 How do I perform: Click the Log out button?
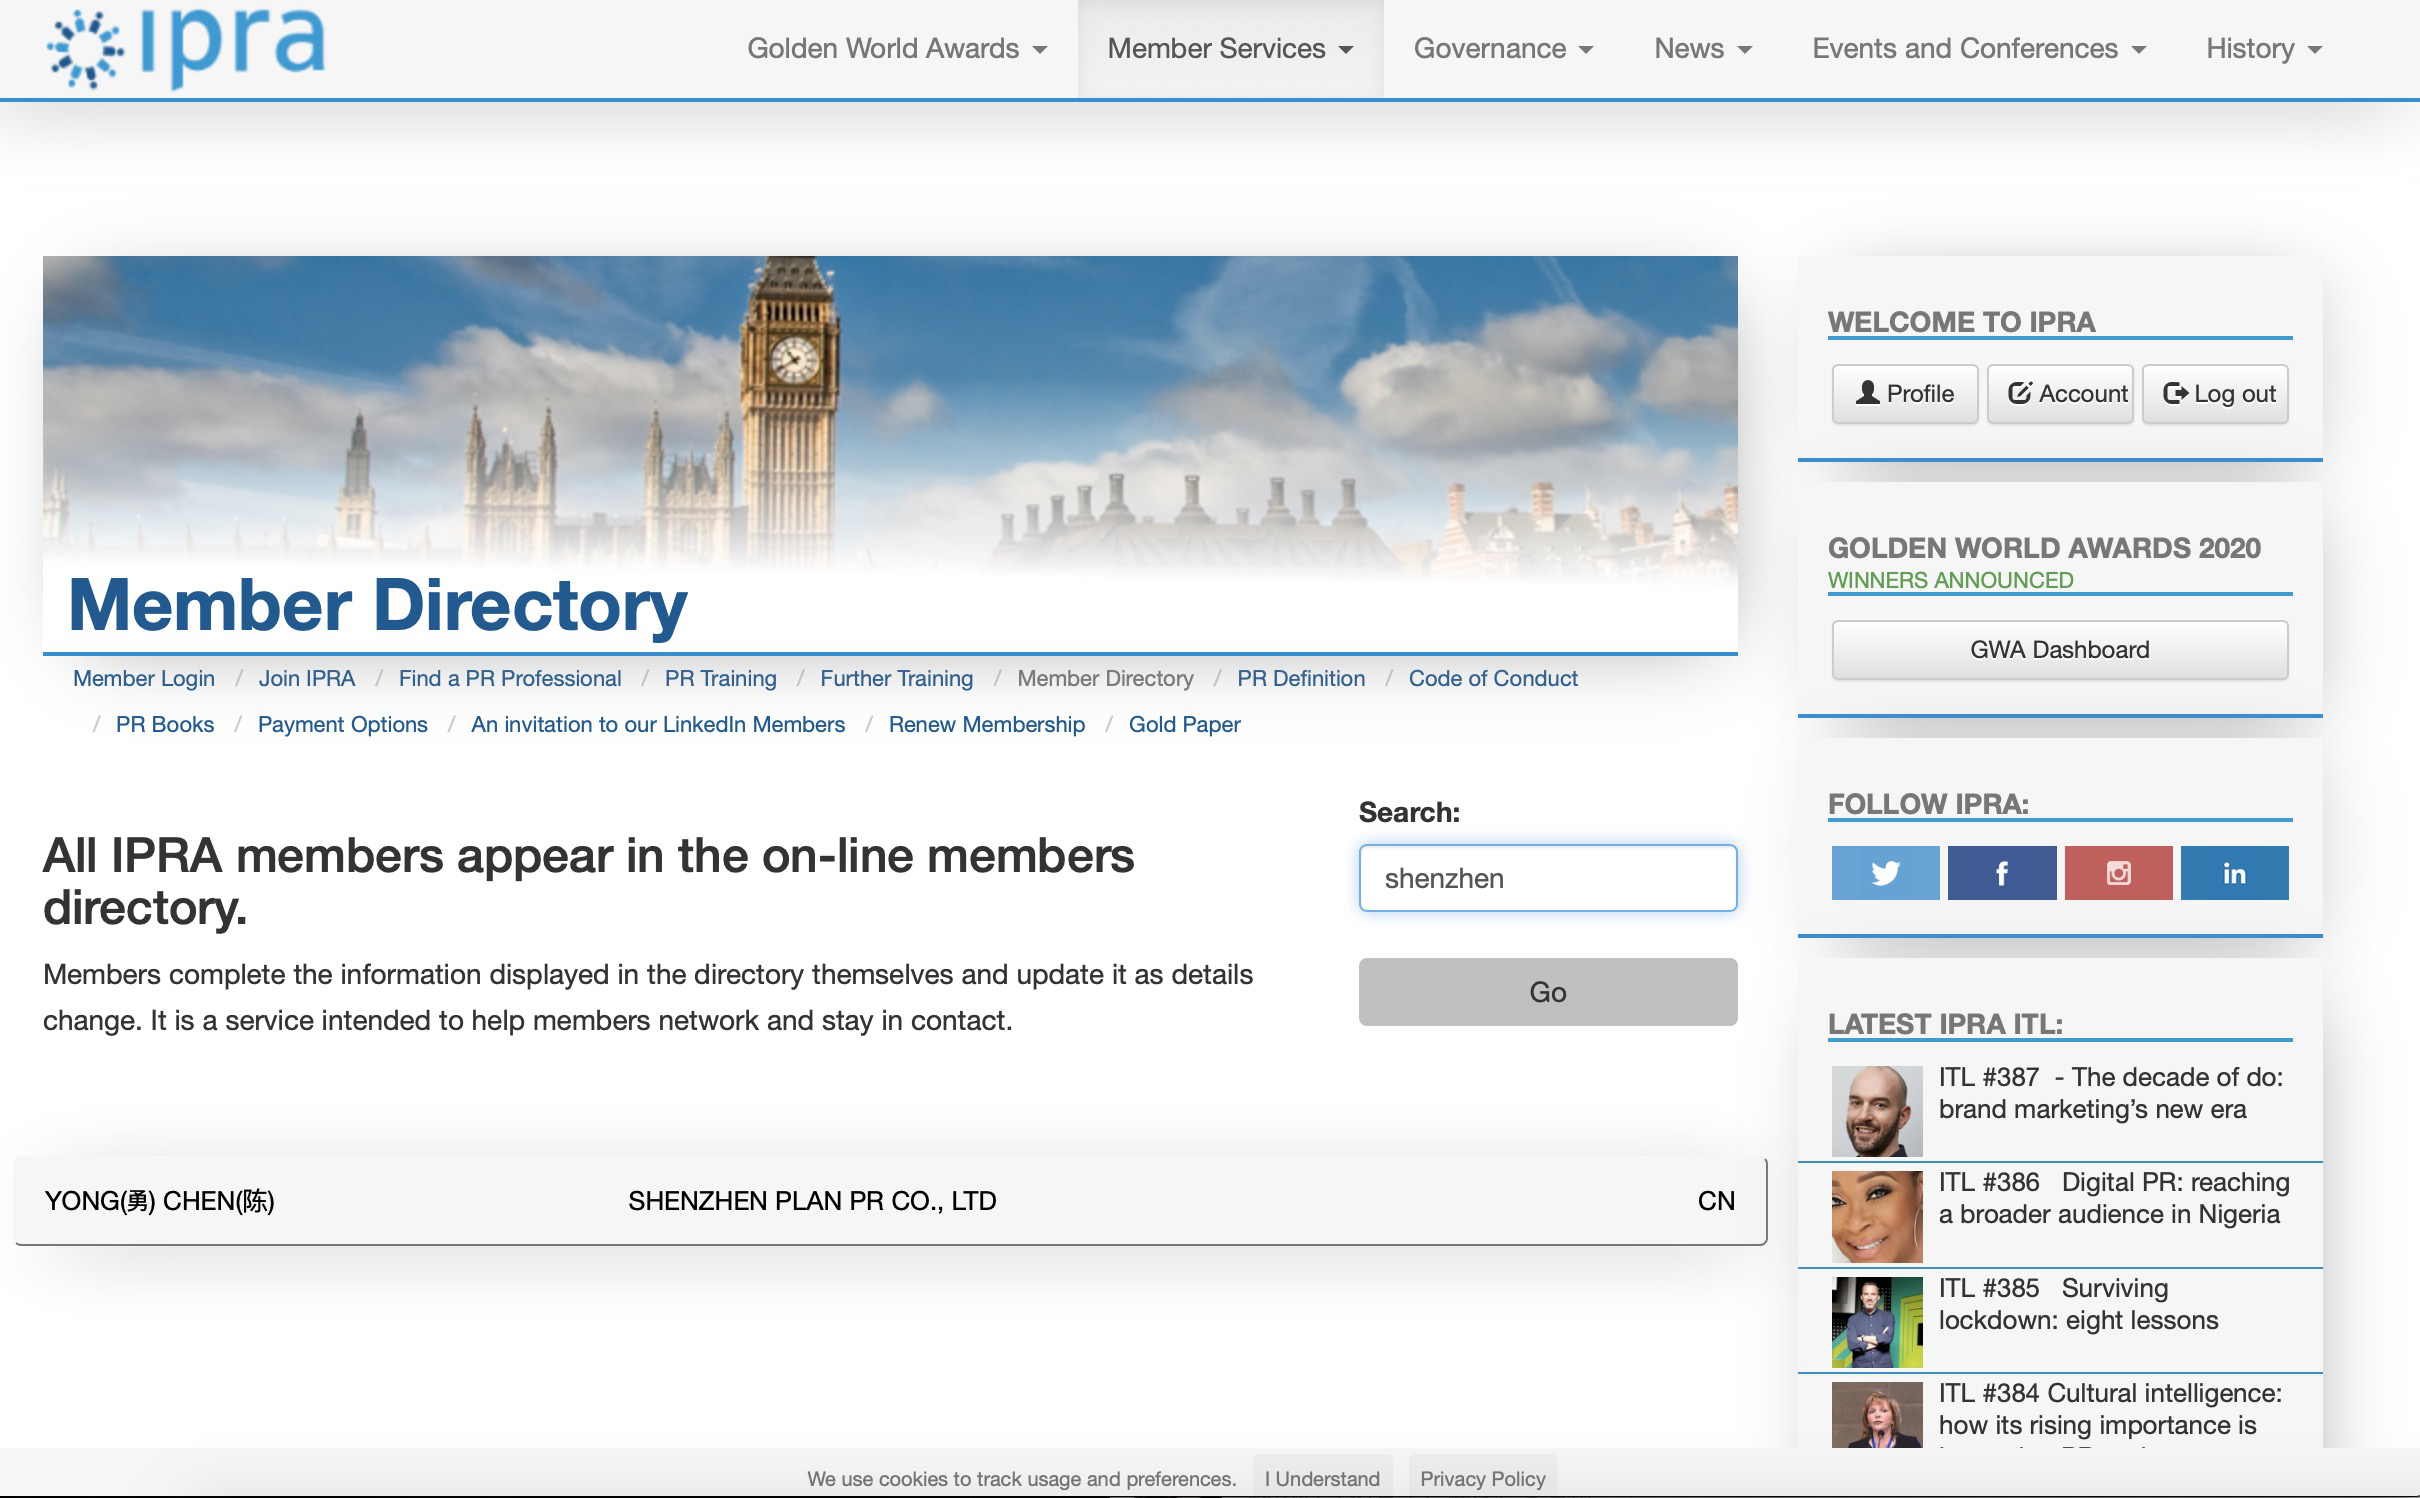click(2215, 394)
